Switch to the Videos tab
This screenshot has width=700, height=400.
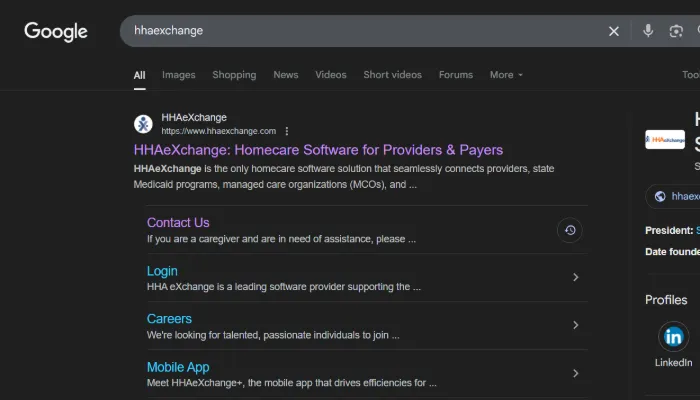click(331, 75)
